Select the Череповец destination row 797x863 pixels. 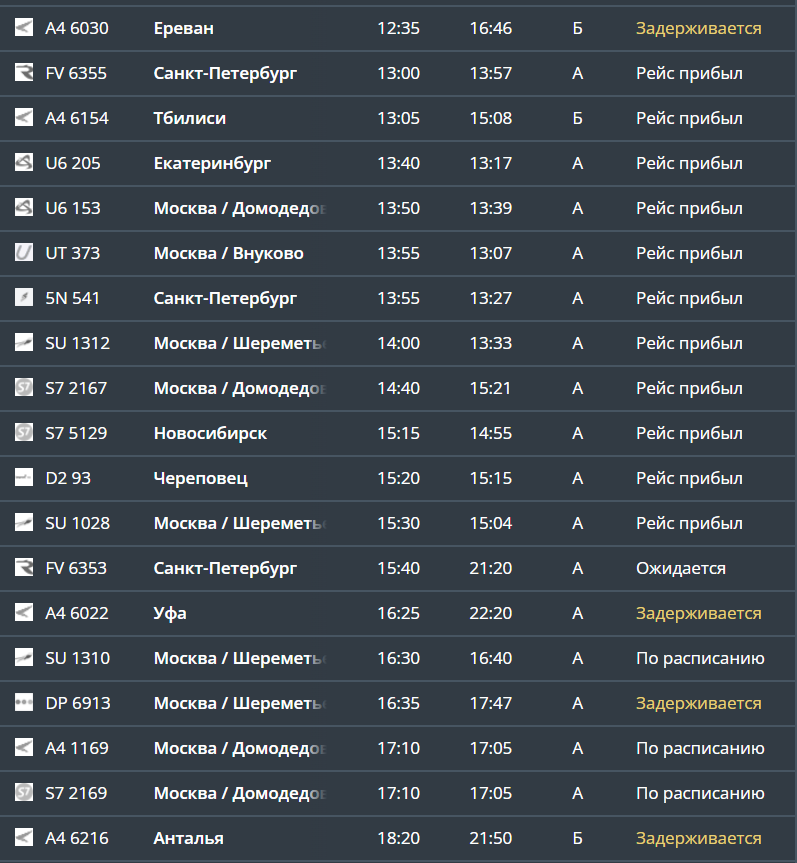coord(398,478)
